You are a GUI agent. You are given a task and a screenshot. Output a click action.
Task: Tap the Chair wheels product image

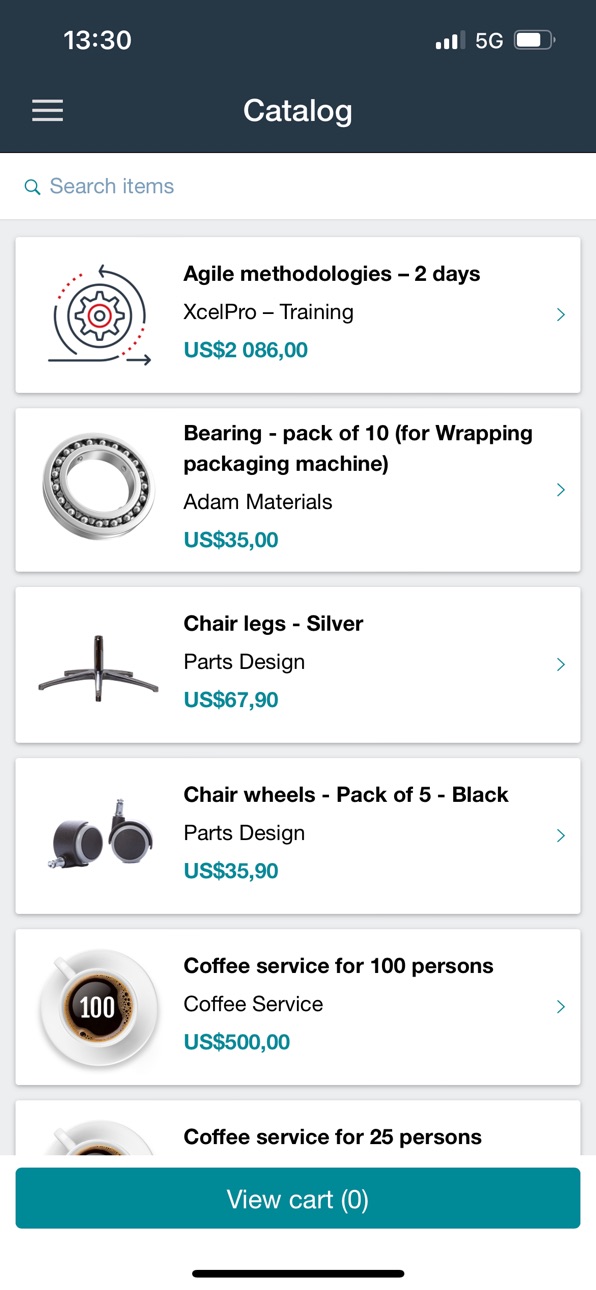[99, 836]
